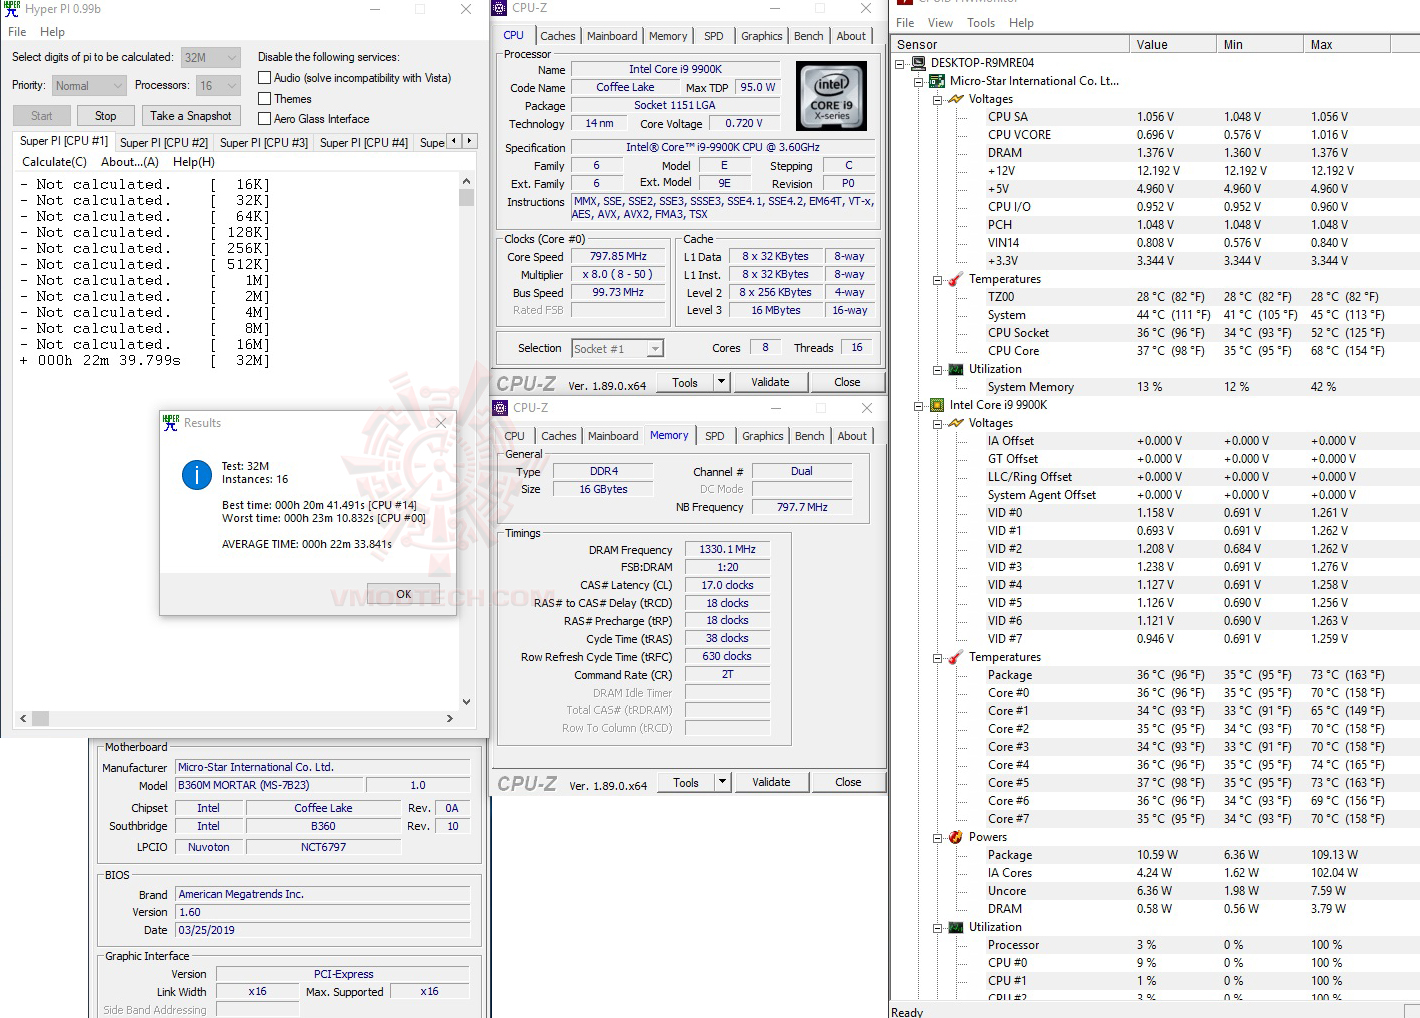Open the About...(A) menu item
Screen dimensions: 1420x1018
click(x=130, y=162)
